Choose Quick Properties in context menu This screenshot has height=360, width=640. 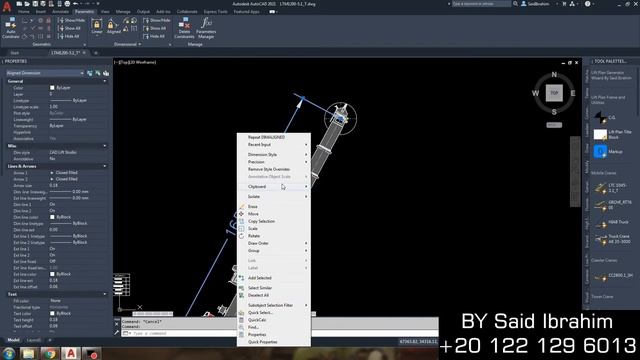(x=273, y=342)
